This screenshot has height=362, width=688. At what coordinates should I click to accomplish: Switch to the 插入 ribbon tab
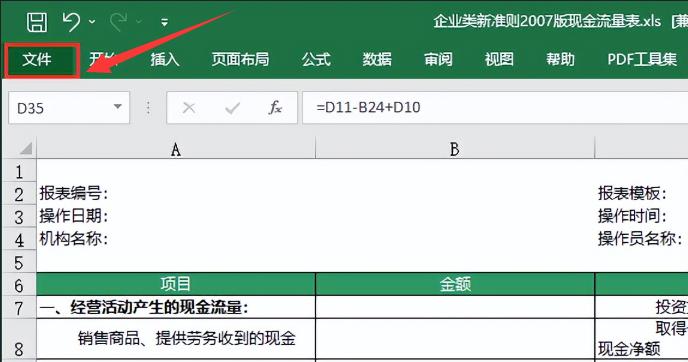pyautogui.click(x=165, y=59)
